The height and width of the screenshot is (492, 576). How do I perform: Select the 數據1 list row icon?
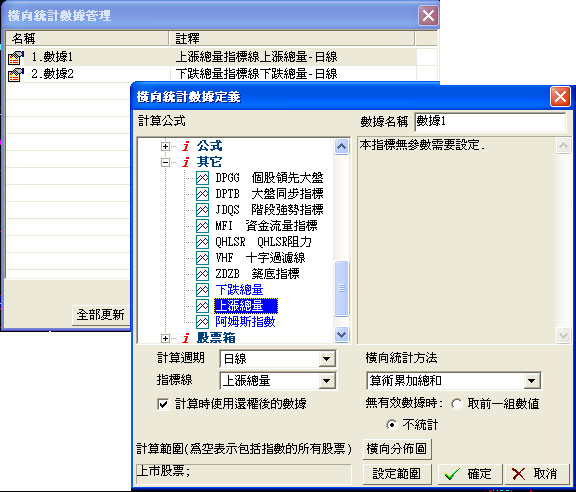pyautogui.click(x=16, y=57)
